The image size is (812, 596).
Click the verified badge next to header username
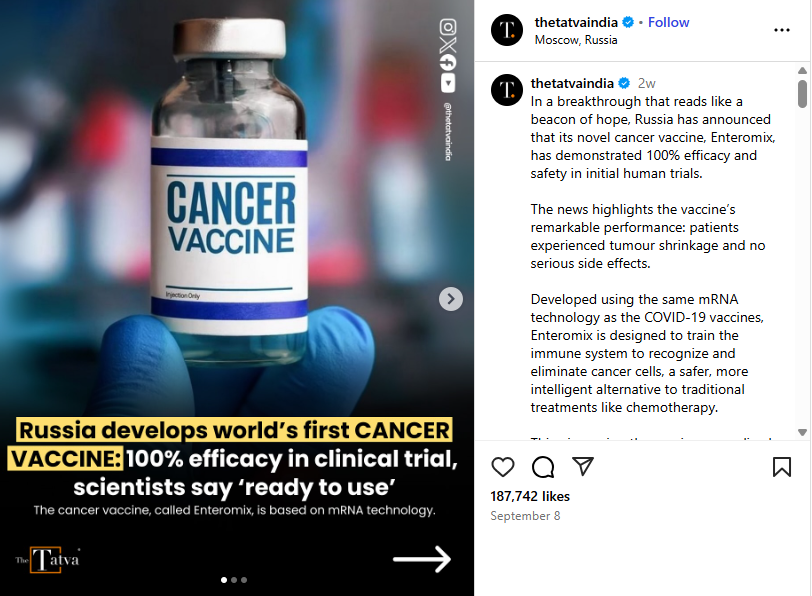click(x=628, y=22)
